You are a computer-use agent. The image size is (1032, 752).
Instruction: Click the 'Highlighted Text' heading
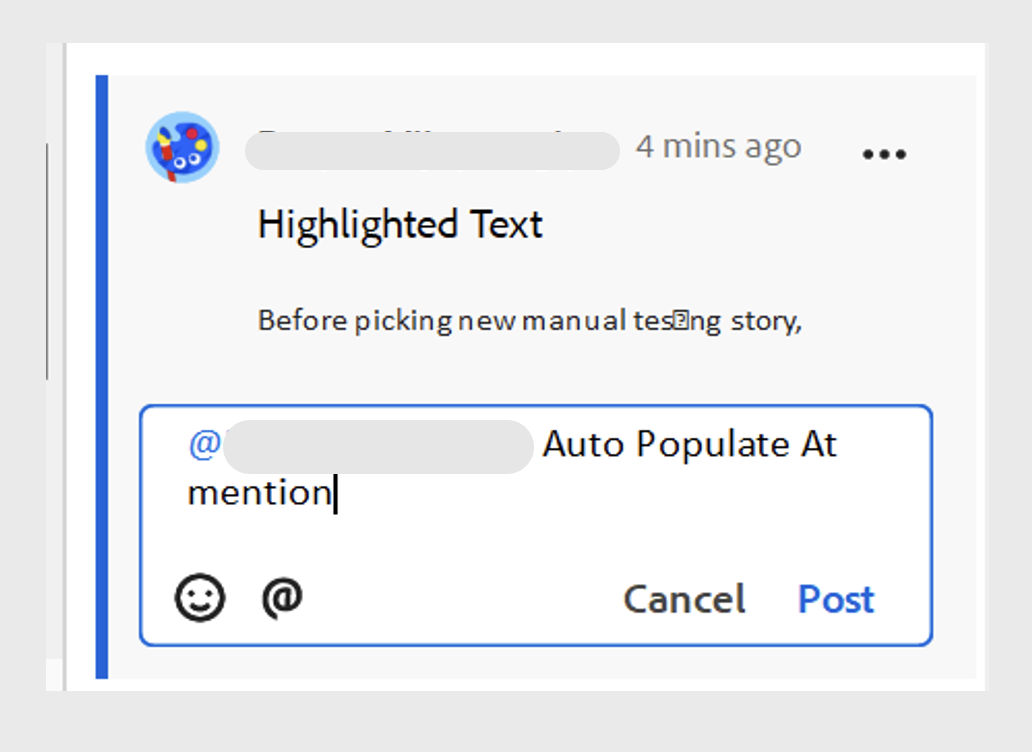(399, 224)
